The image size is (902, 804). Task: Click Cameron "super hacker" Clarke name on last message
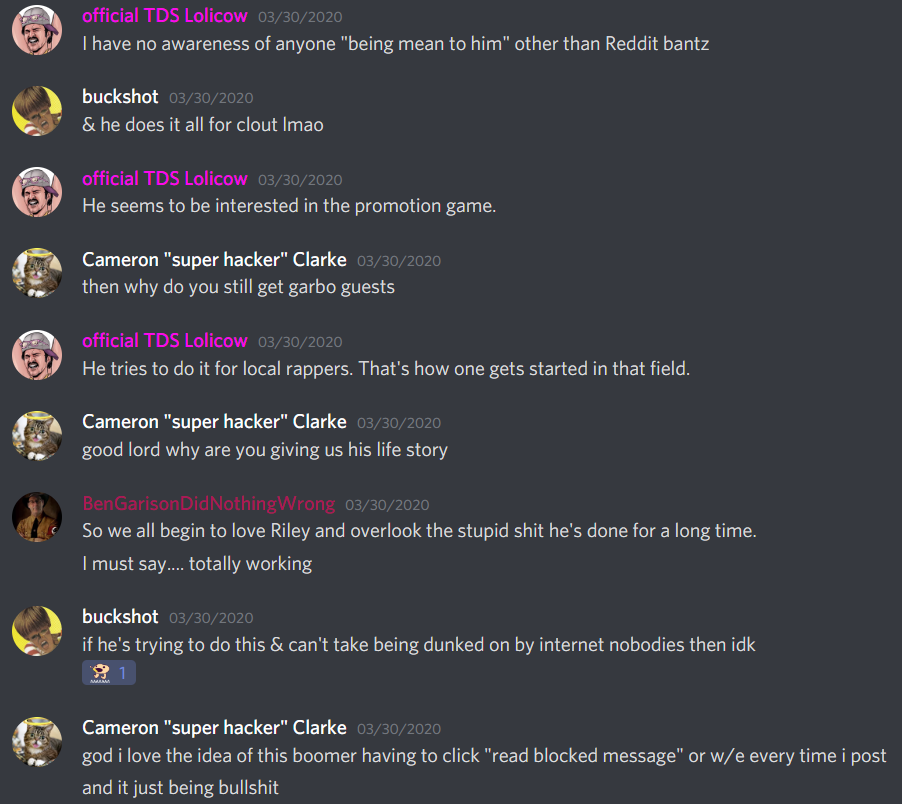tap(214, 728)
